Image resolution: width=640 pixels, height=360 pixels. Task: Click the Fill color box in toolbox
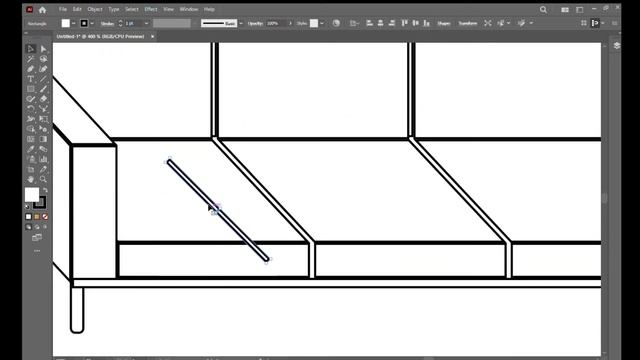tap(32, 195)
